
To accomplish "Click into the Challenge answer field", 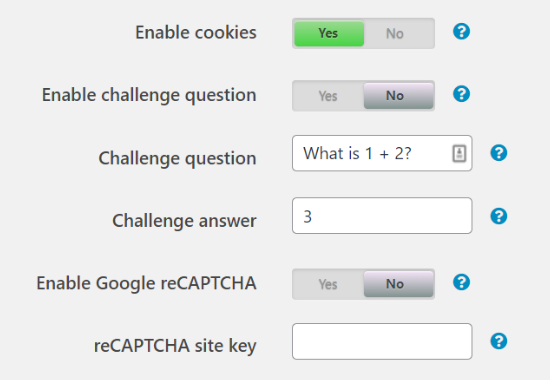I will click(382, 216).
